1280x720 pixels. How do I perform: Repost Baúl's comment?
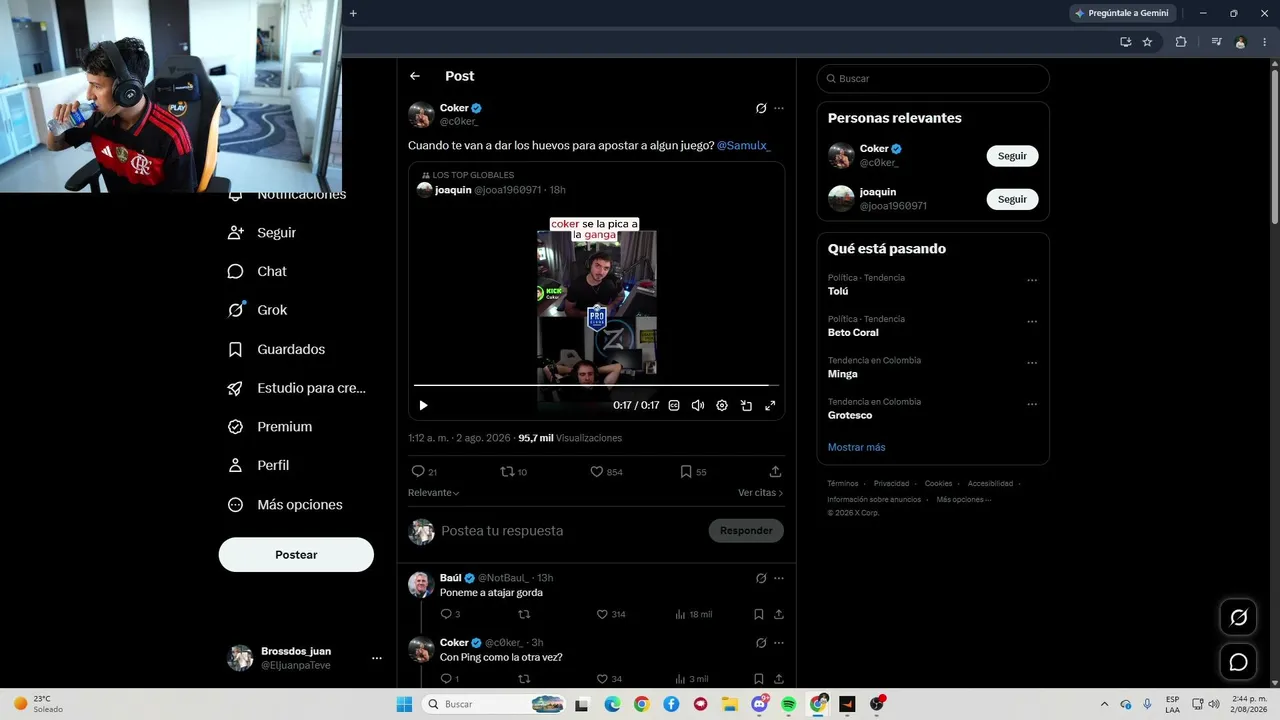click(523, 614)
